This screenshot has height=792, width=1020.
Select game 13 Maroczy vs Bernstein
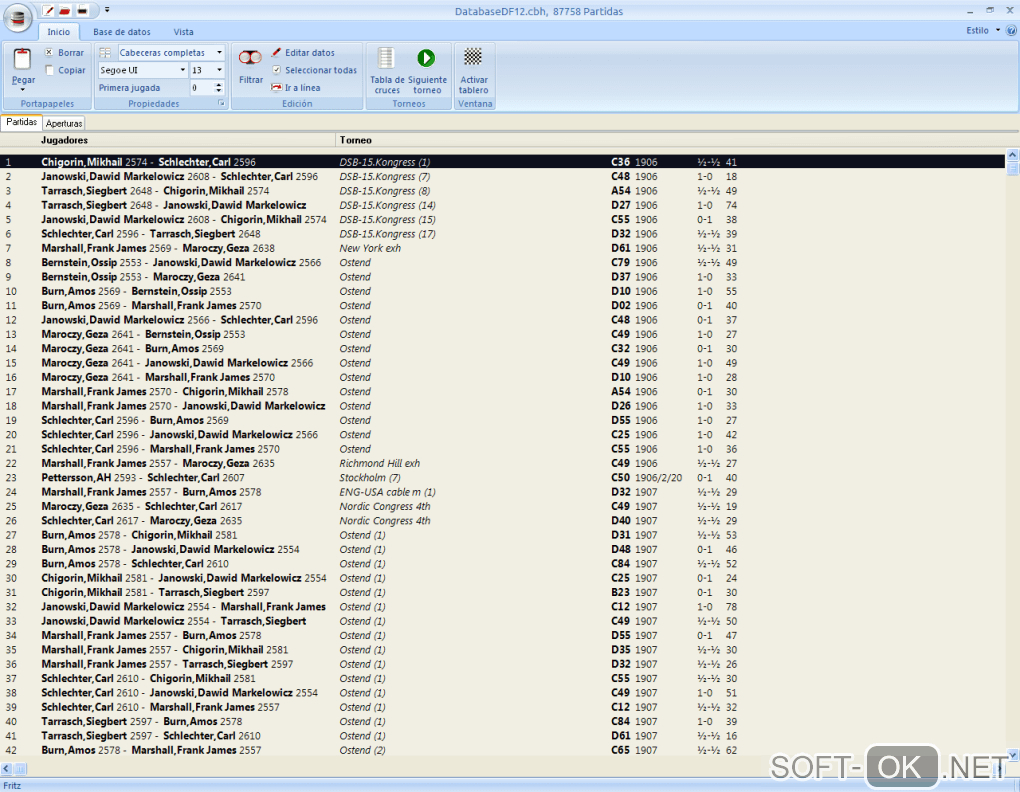(502, 334)
